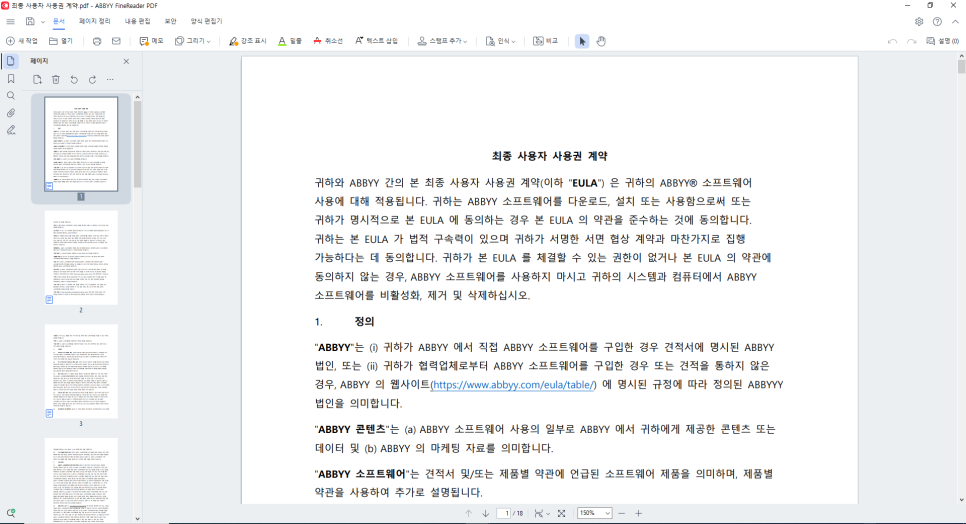Open the 150% zoom level dropdown

click(x=595, y=513)
